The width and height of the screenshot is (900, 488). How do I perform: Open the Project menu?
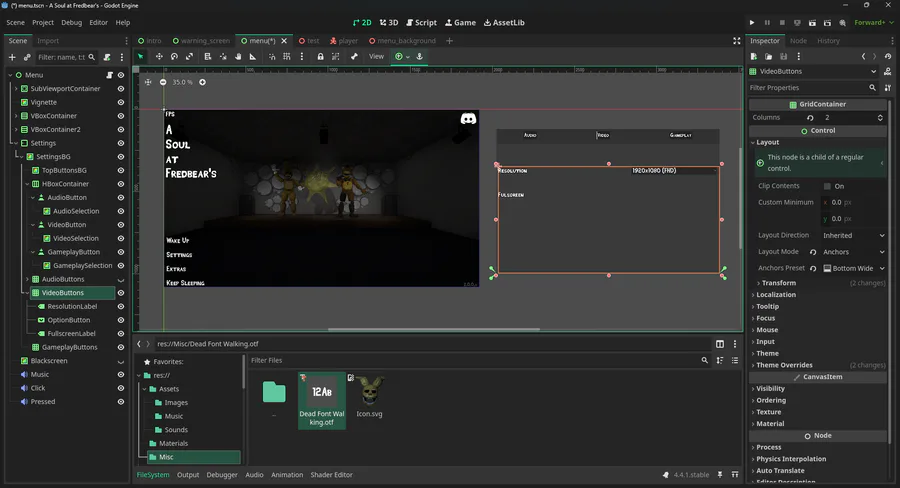pos(42,22)
